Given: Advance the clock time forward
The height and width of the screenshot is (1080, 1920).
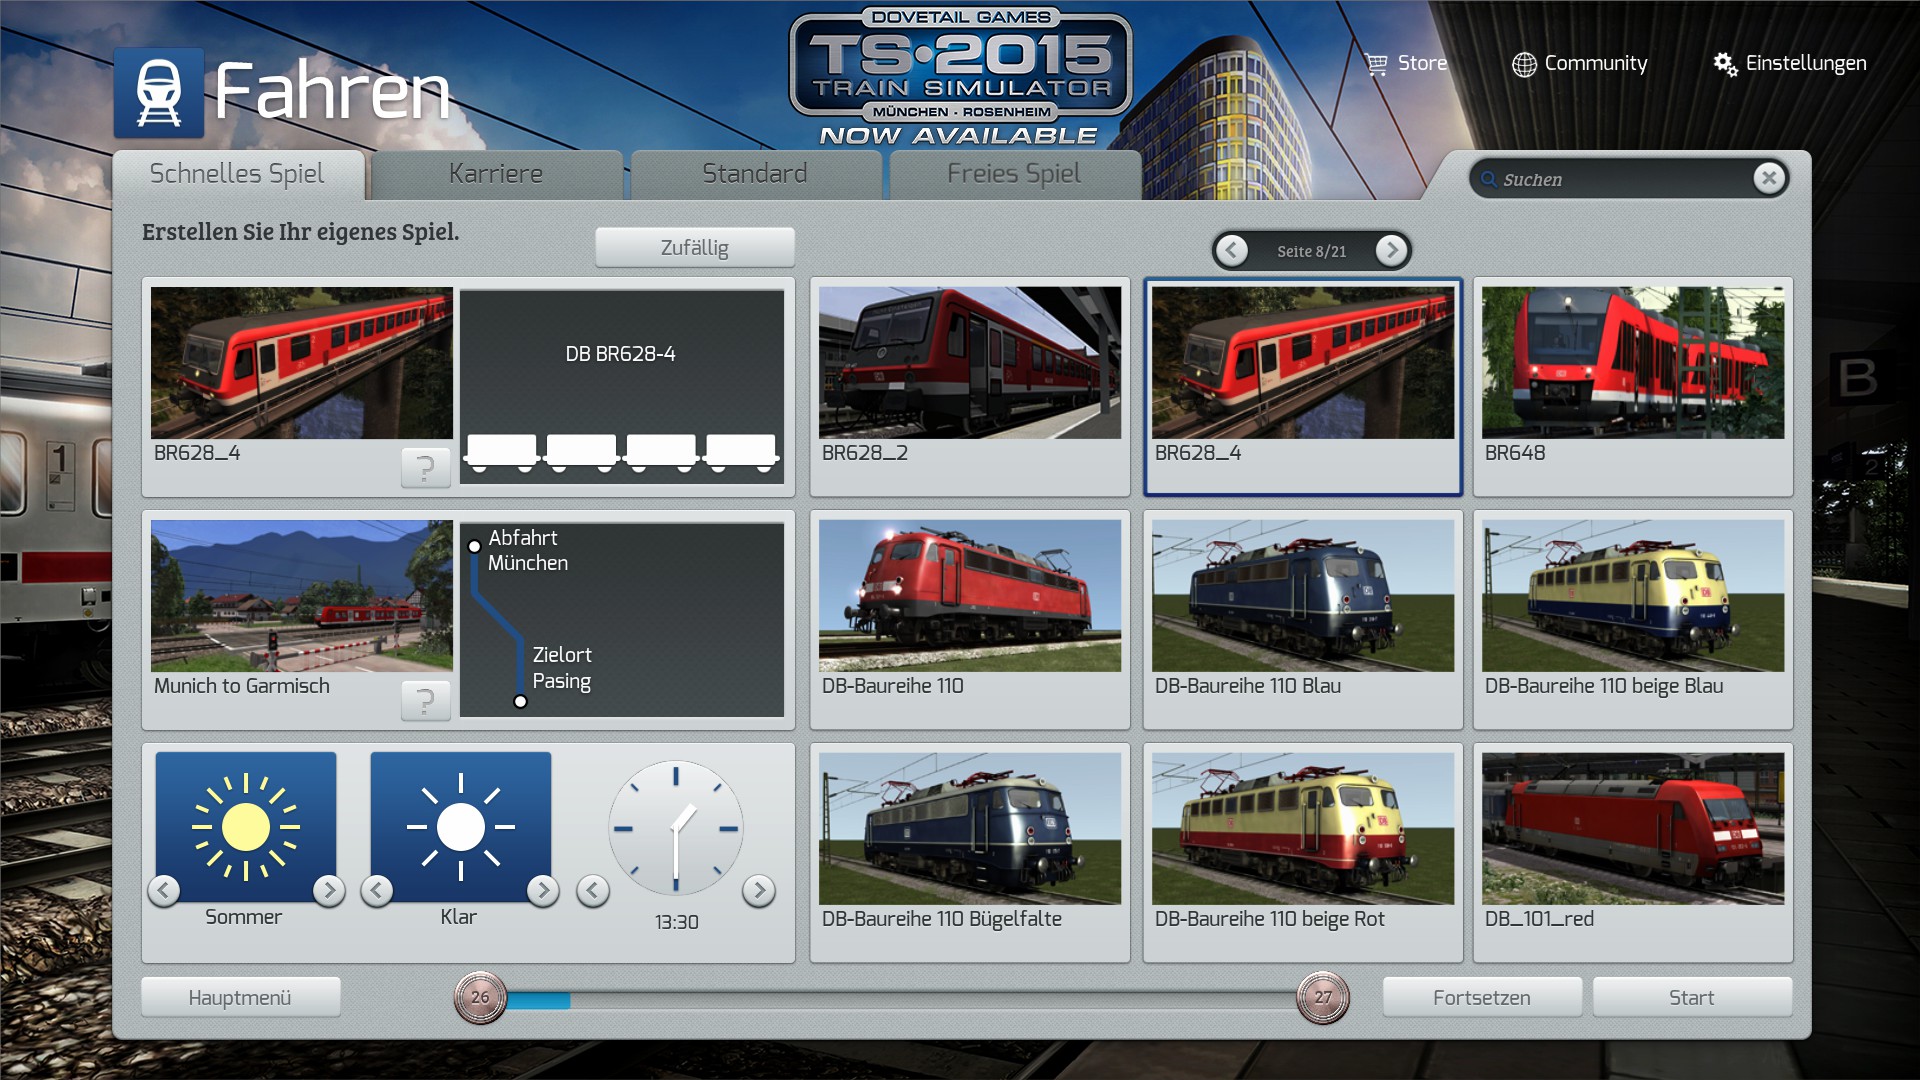Looking at the screenshot, I should click(759, 890).
